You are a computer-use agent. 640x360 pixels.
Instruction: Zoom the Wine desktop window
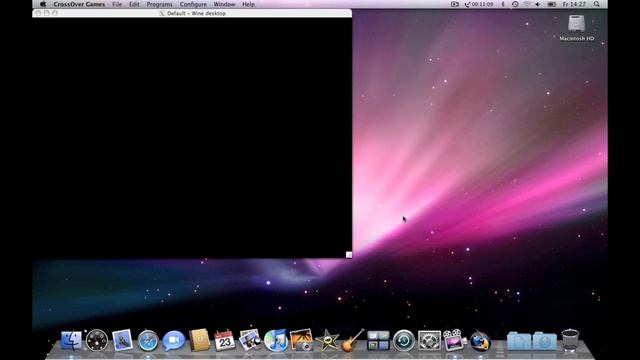pos(55,13)
